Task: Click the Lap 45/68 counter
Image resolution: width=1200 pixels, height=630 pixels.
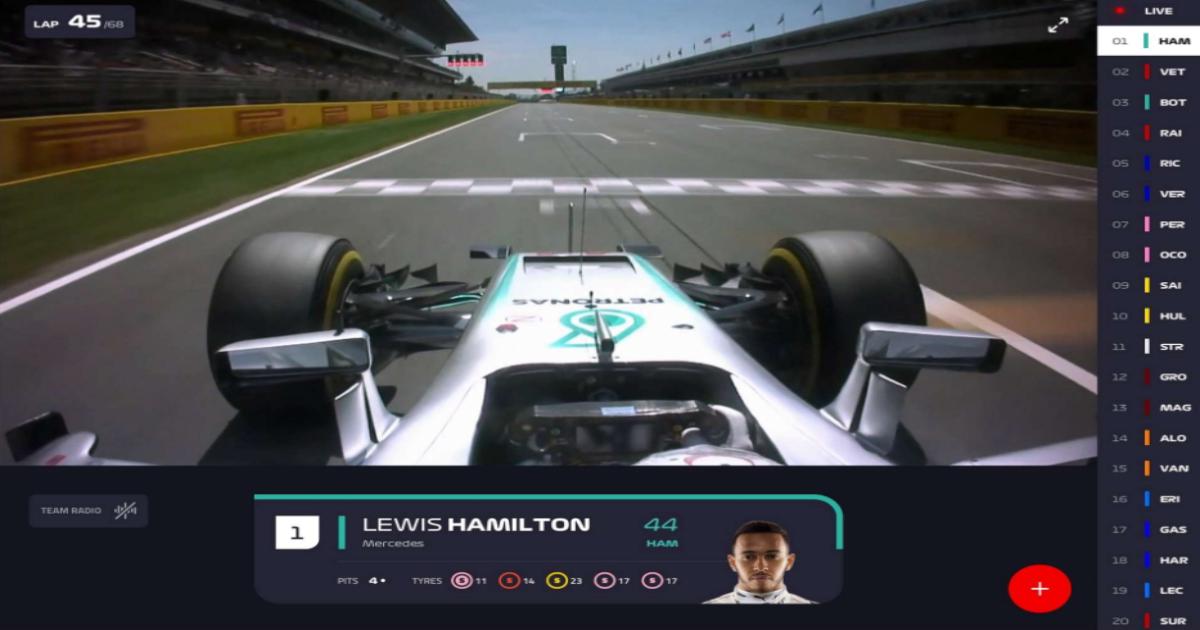Action: [x=80, y=22]
